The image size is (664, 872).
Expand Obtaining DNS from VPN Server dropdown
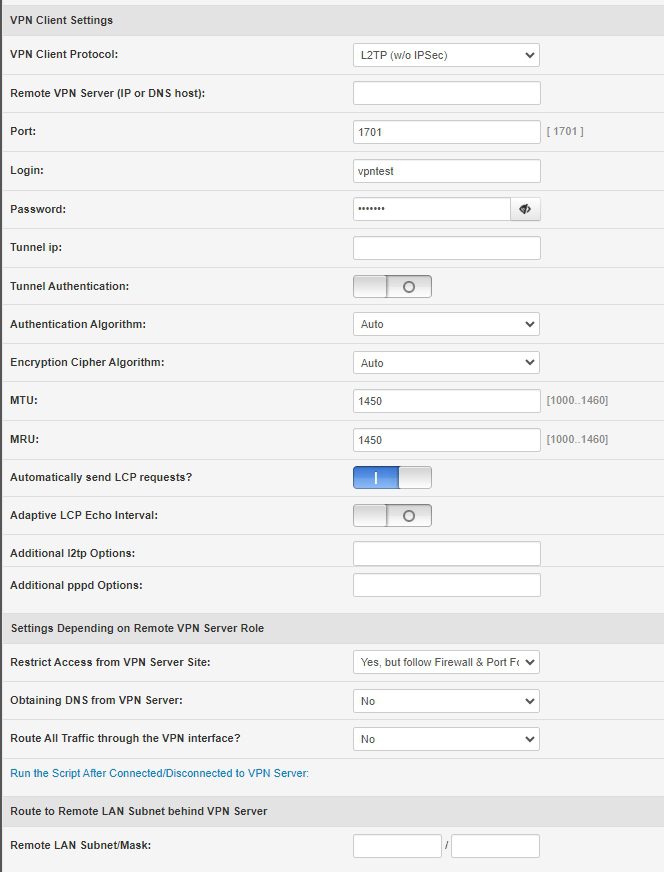tap(446, 701)
